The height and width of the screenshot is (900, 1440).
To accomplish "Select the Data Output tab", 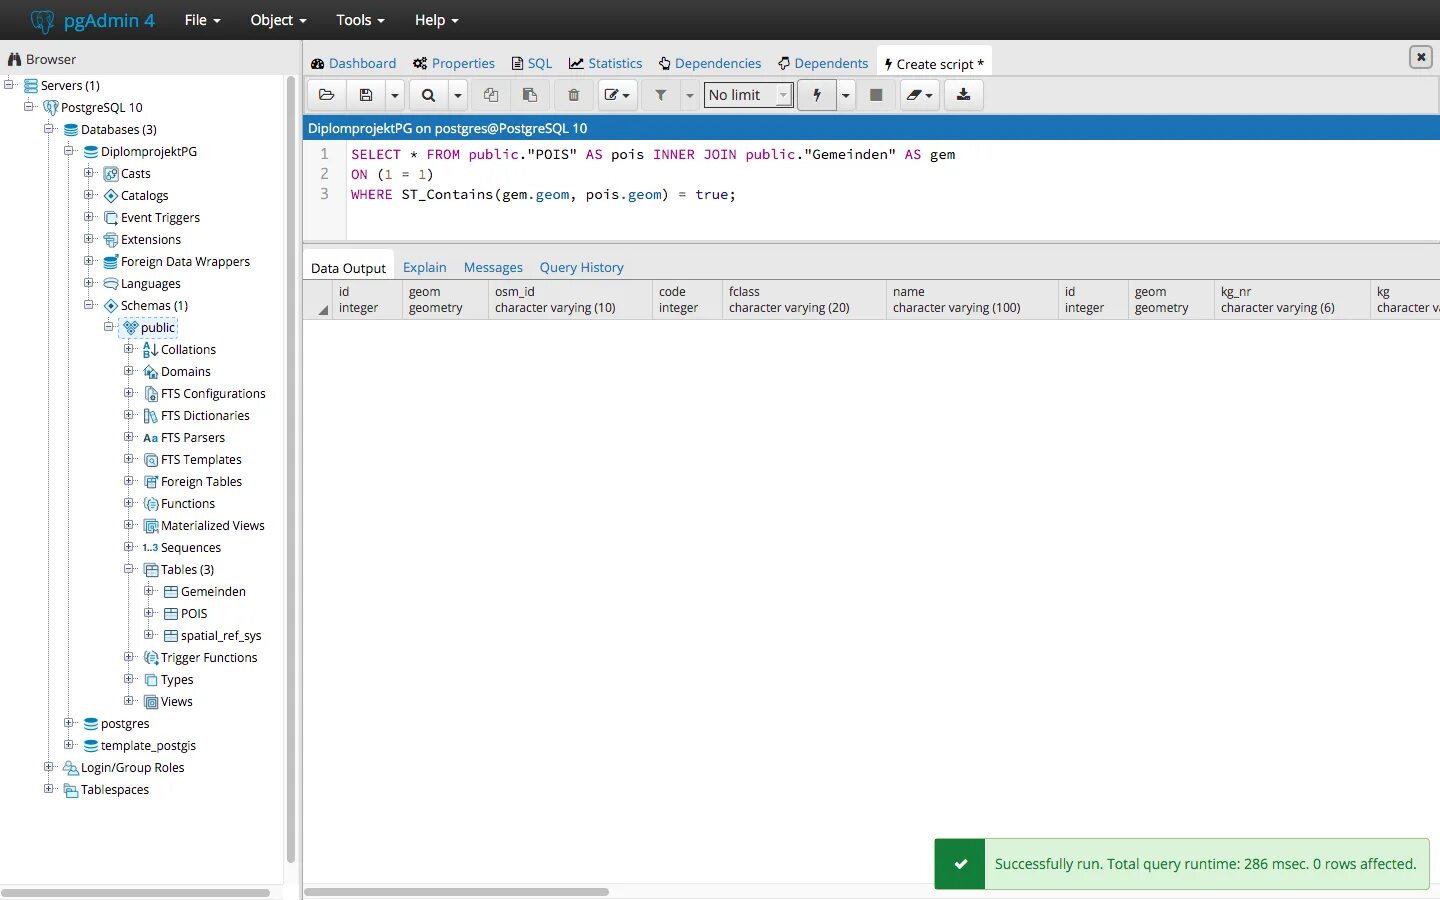I will [x=348, y=267].
